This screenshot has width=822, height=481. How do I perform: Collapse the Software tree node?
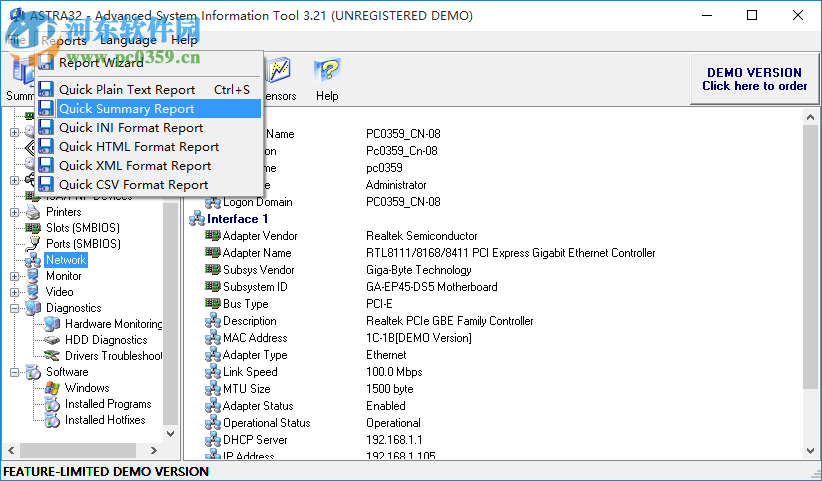click(15, 373)
